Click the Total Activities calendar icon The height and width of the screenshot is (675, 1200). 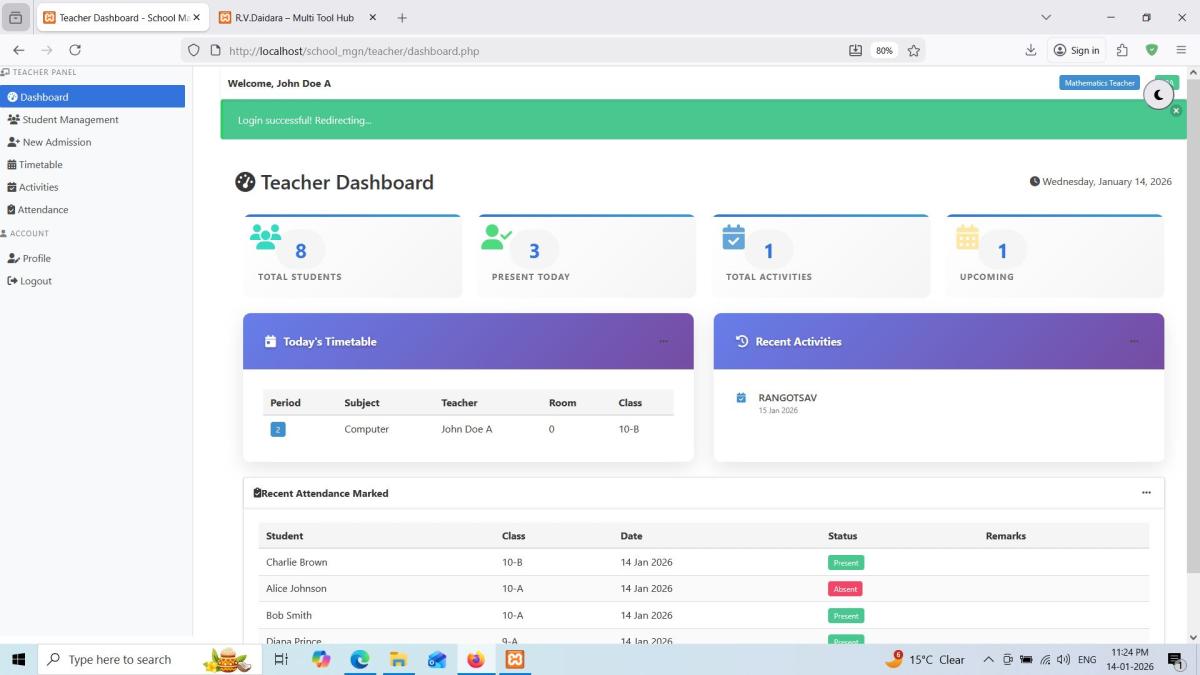(x=734, y=237)
